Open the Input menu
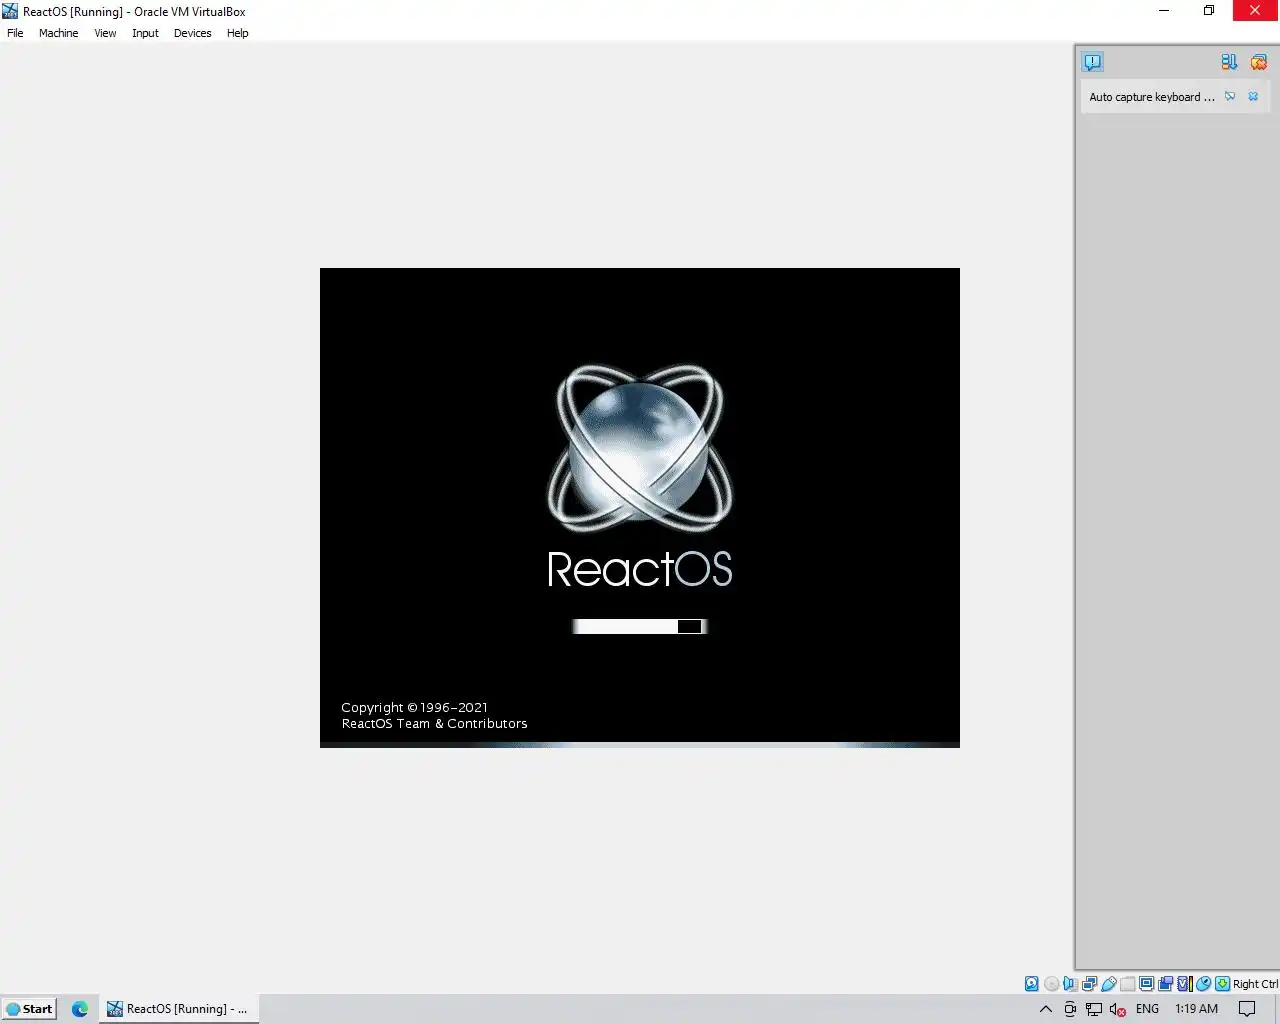The height and width of the screenshot is (1024, 1280). (145, 33)
